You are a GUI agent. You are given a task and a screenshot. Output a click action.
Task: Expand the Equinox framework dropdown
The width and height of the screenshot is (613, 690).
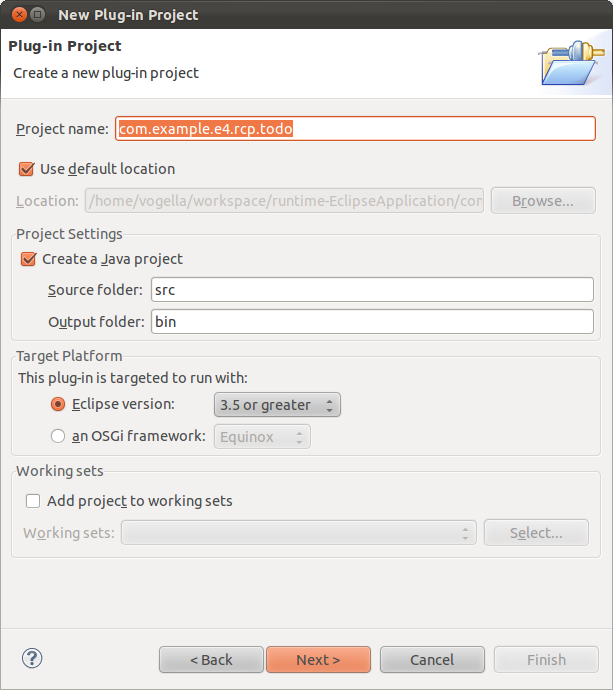tap(262, 436)
